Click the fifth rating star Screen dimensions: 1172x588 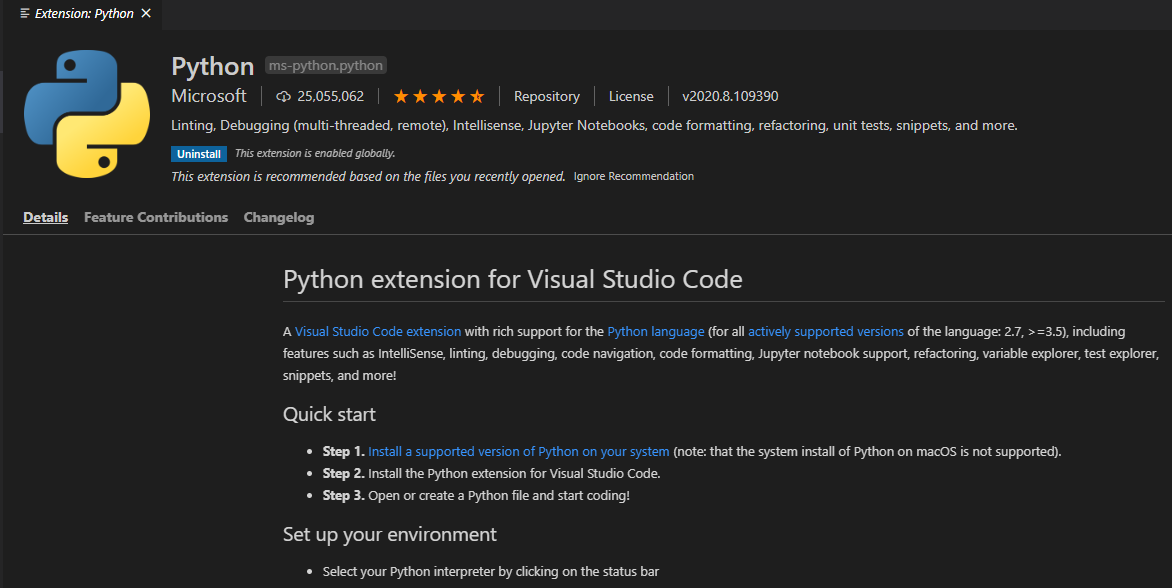477,95
